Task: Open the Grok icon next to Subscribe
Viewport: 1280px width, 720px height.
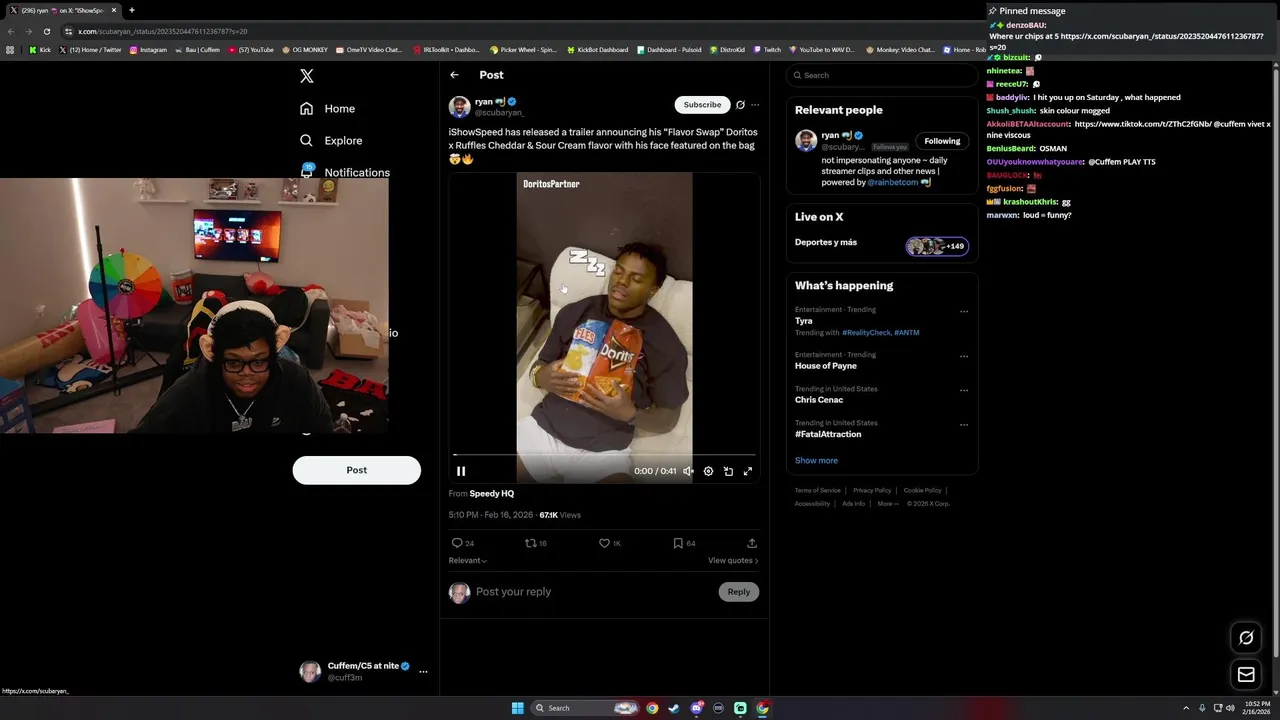Action: (740, 105)
